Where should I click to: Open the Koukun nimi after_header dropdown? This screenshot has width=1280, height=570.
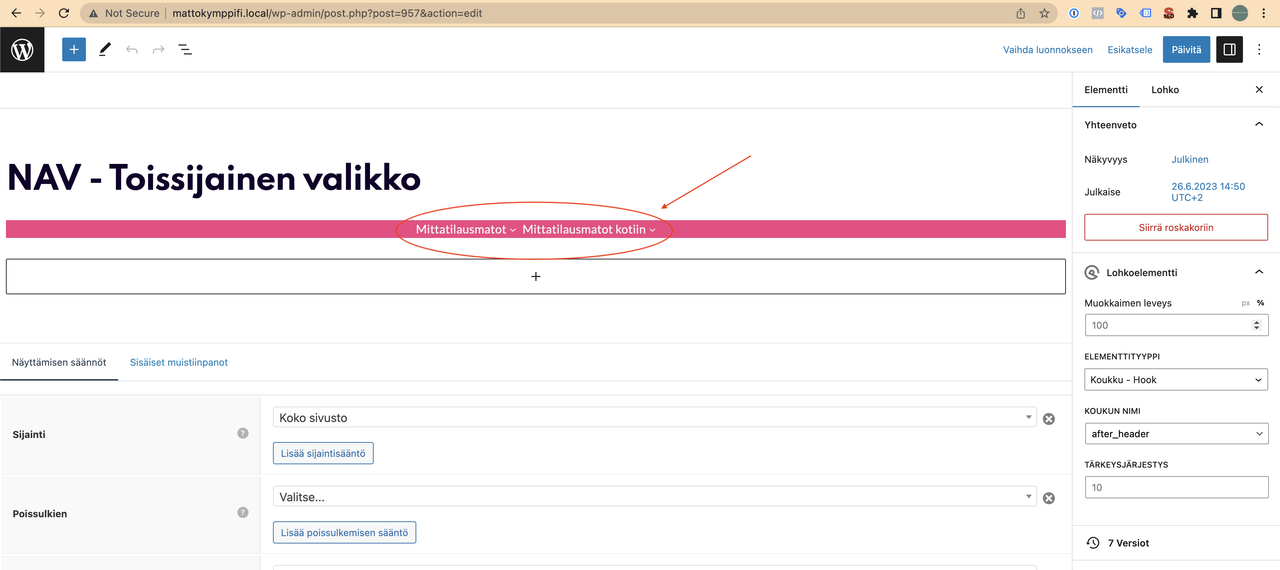[x=1176, y=434]
